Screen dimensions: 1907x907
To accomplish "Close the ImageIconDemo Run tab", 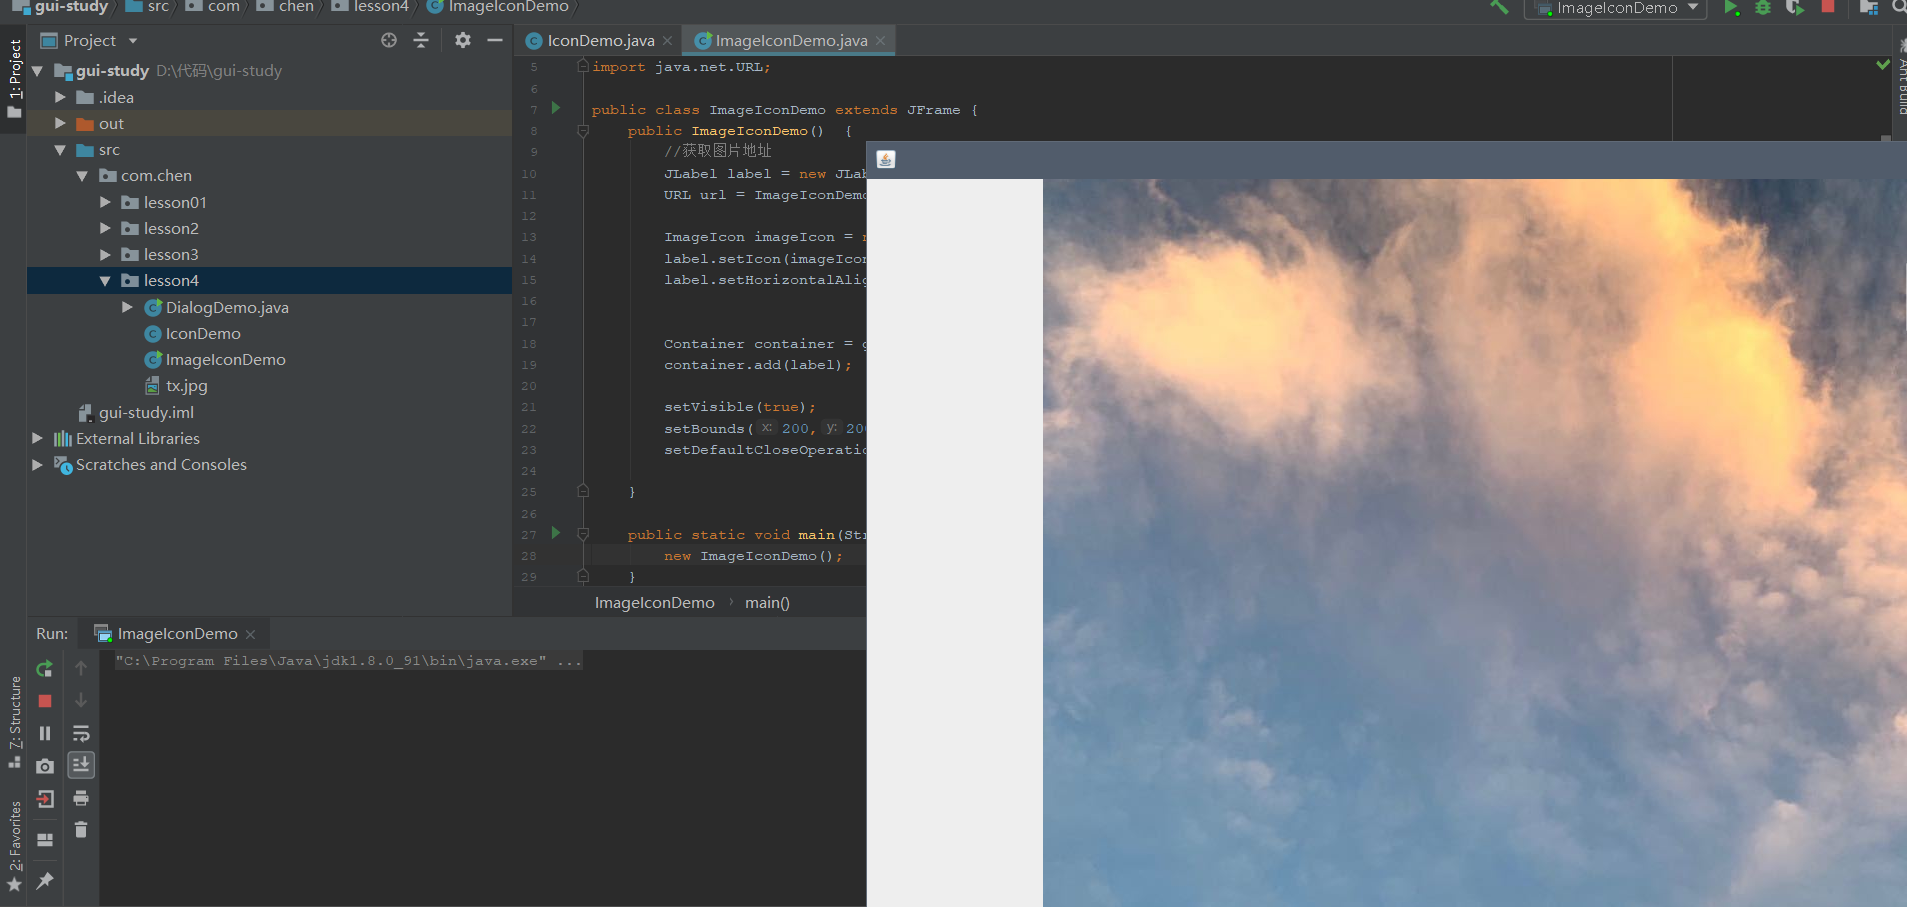I will click(250, 635).
